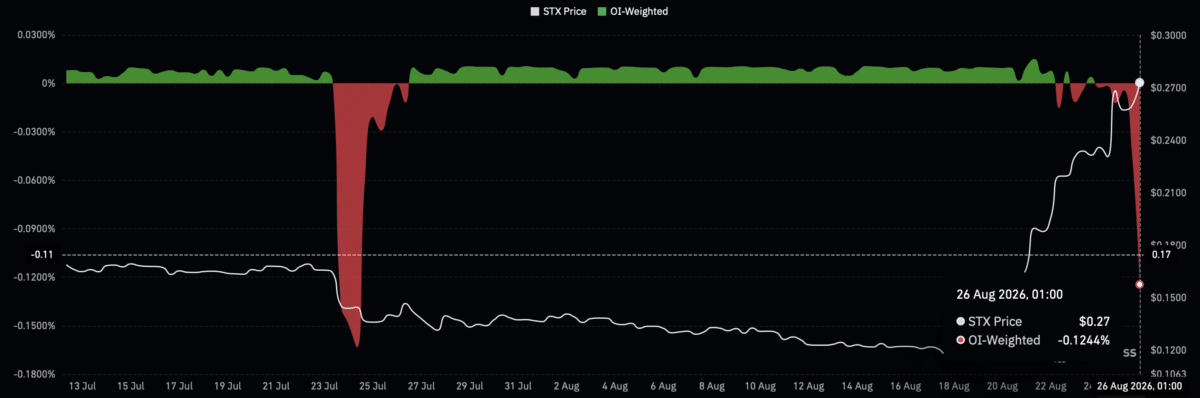Click the white dot beside tooltip STX Price
The width and height of the screenshot is (1200, 398).
click(961, 321)
